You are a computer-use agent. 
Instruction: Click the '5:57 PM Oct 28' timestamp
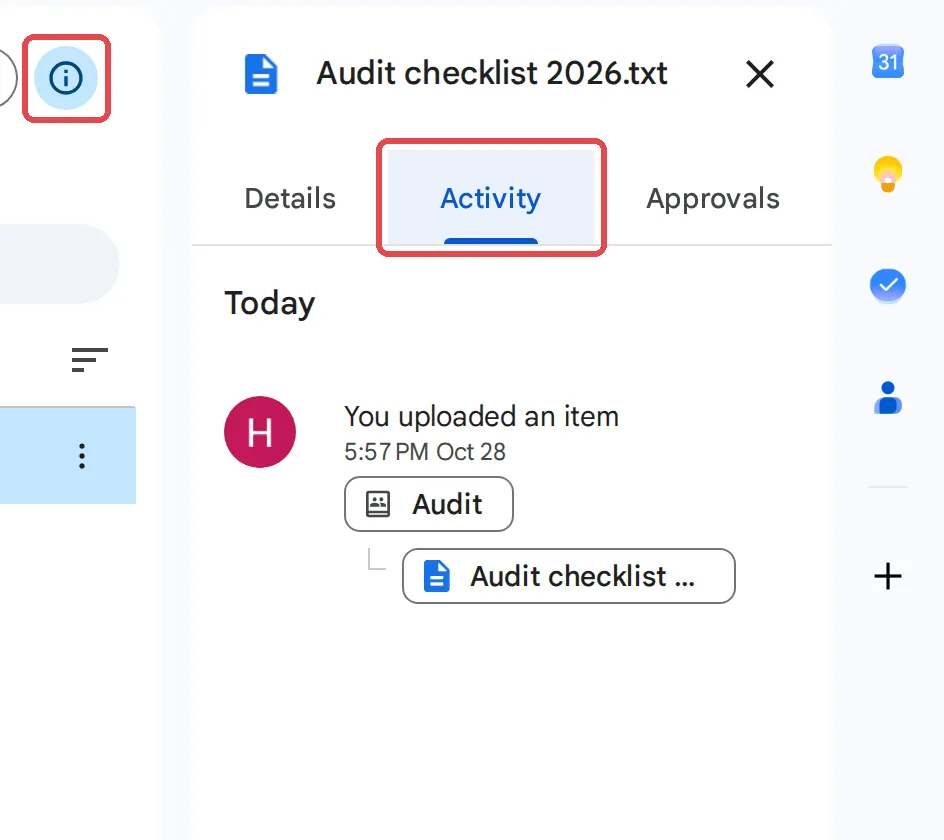[x=424, y=452]
